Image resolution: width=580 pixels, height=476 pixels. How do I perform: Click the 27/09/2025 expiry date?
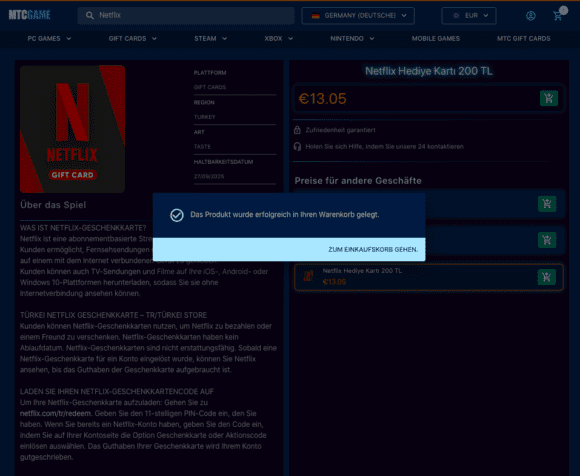point(209,176)
